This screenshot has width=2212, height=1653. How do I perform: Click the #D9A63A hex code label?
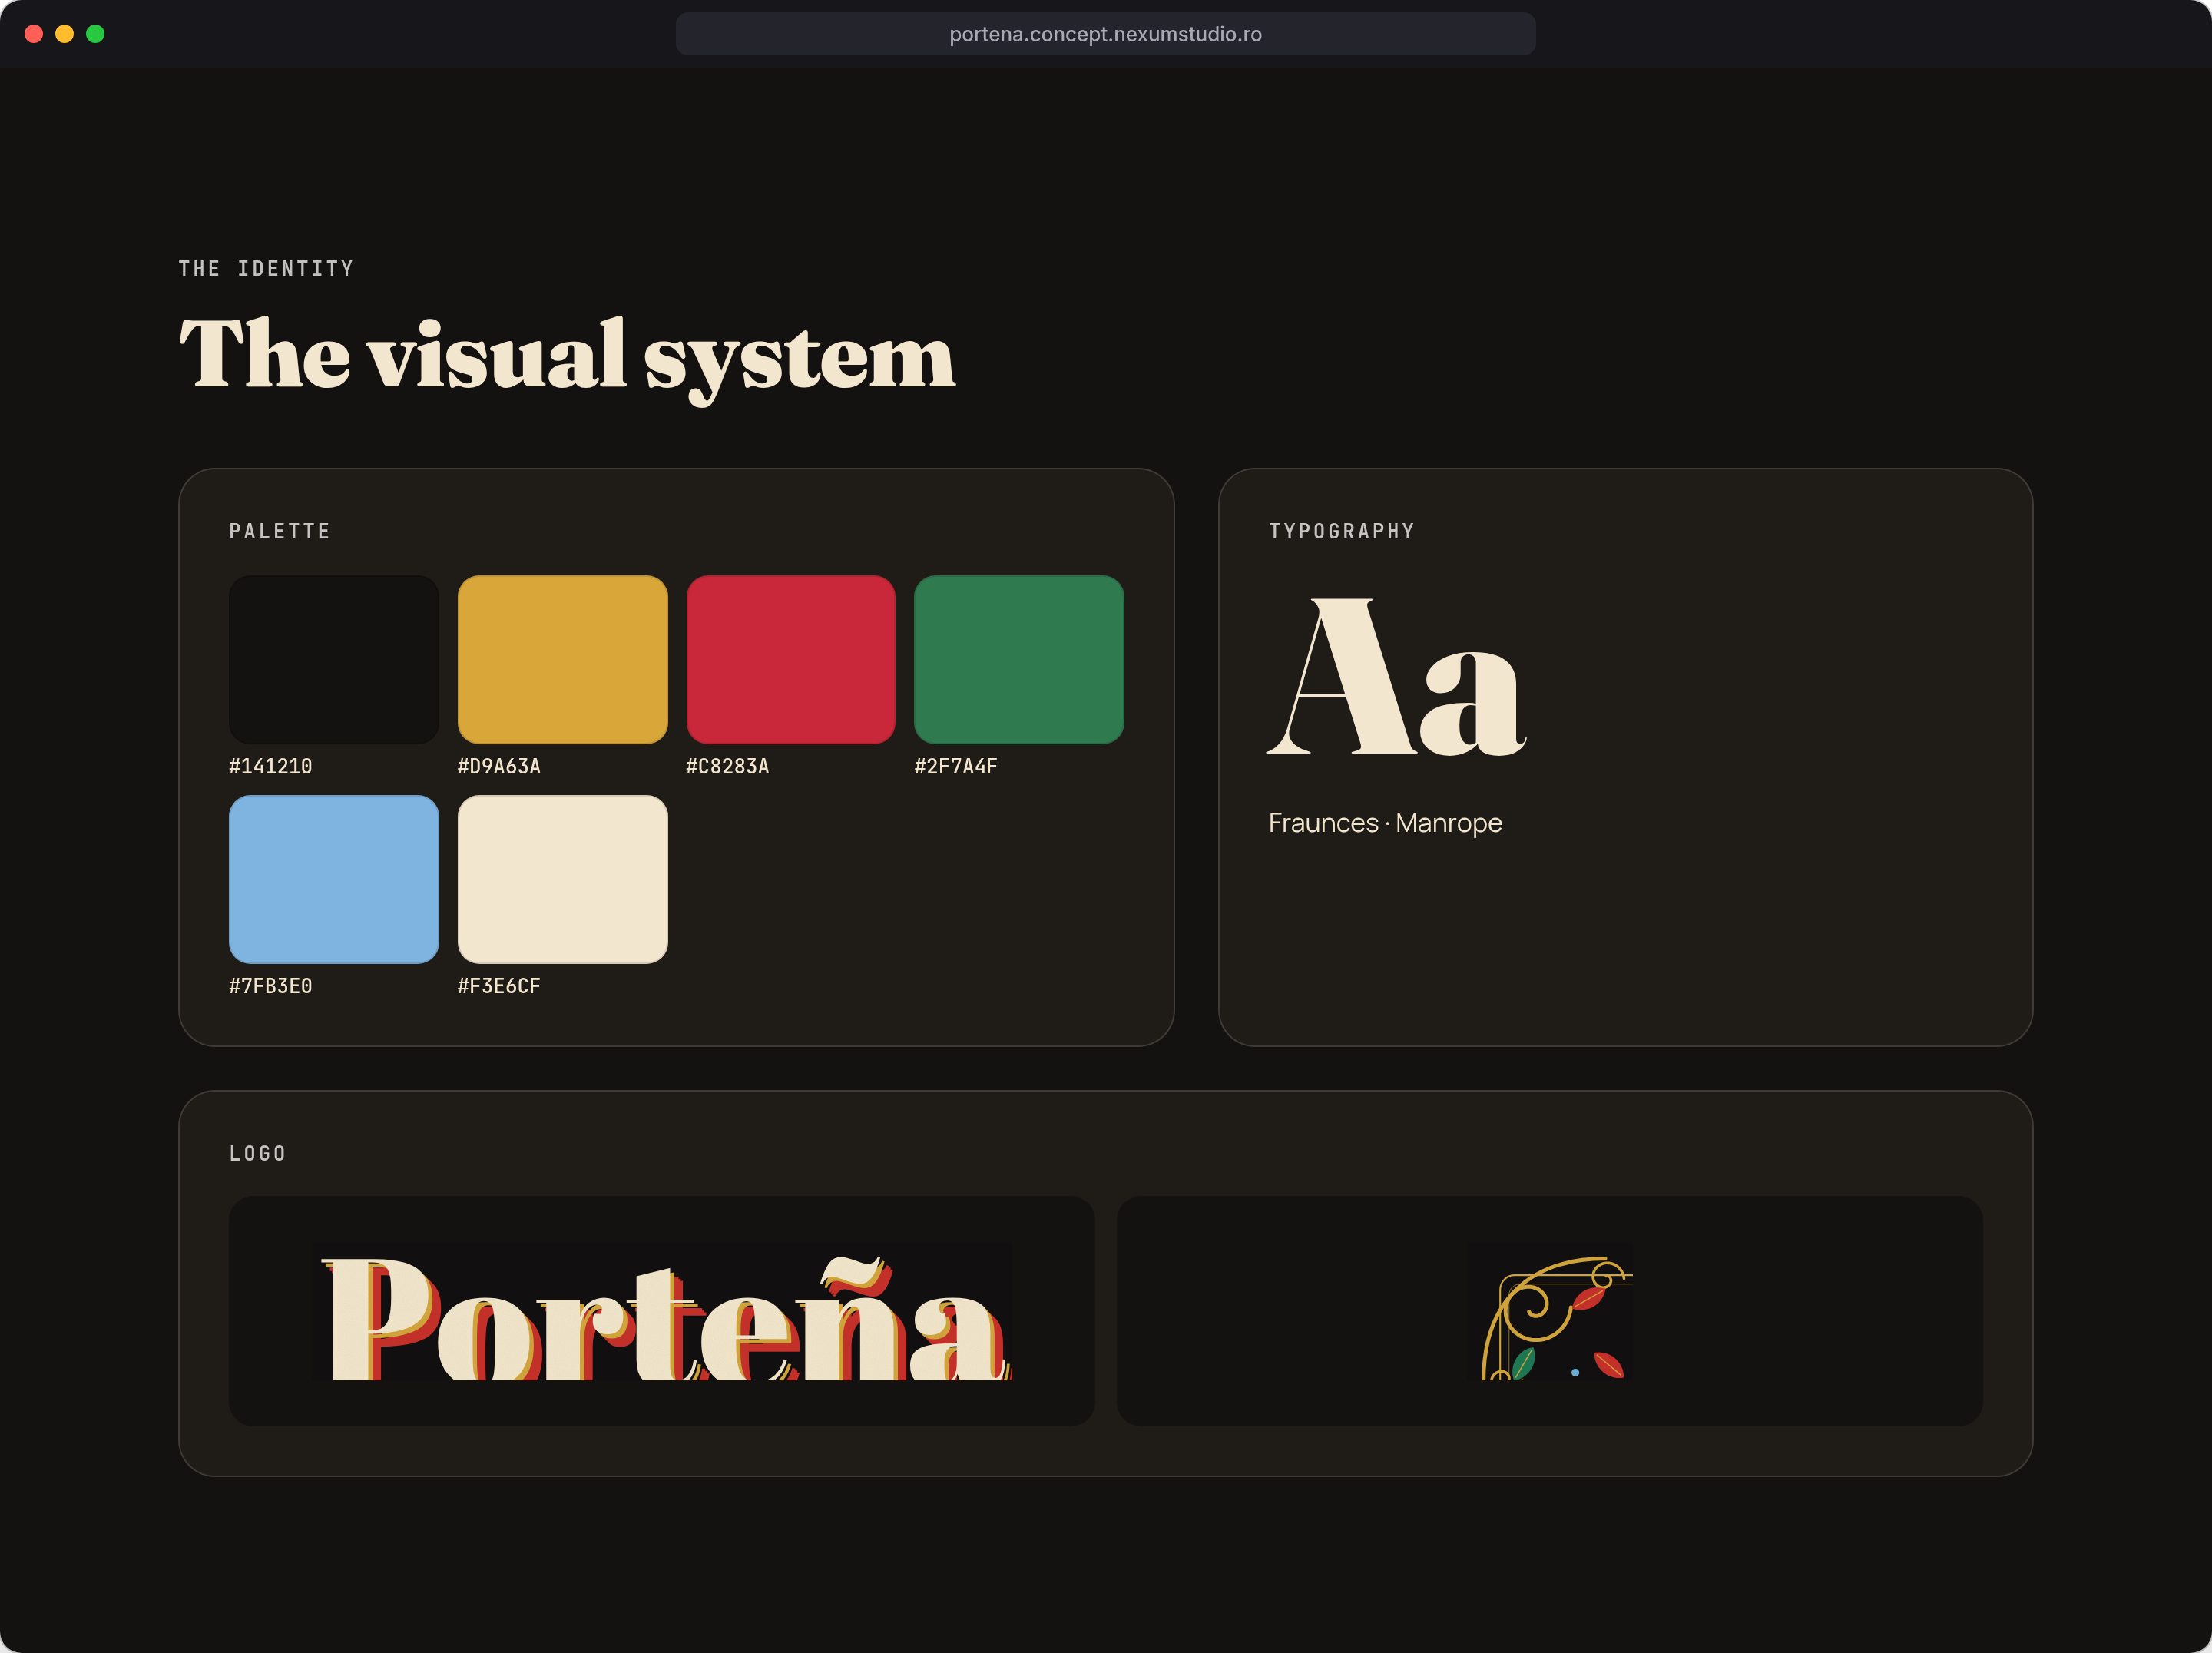pyautogui.click(x=499, y=766)
